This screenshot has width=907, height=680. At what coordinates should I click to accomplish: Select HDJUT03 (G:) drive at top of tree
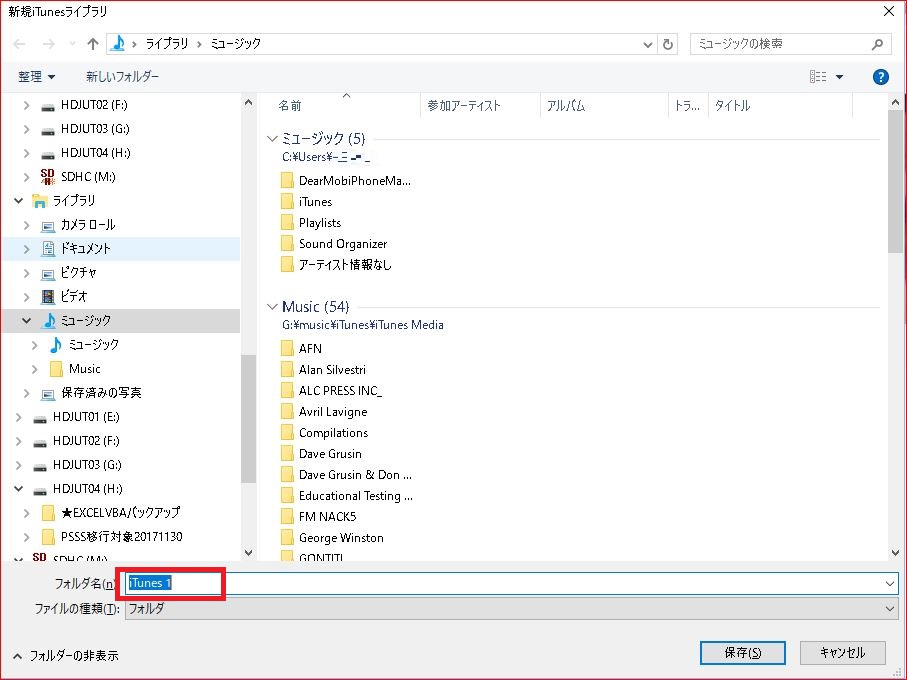[x=95, y=129]
